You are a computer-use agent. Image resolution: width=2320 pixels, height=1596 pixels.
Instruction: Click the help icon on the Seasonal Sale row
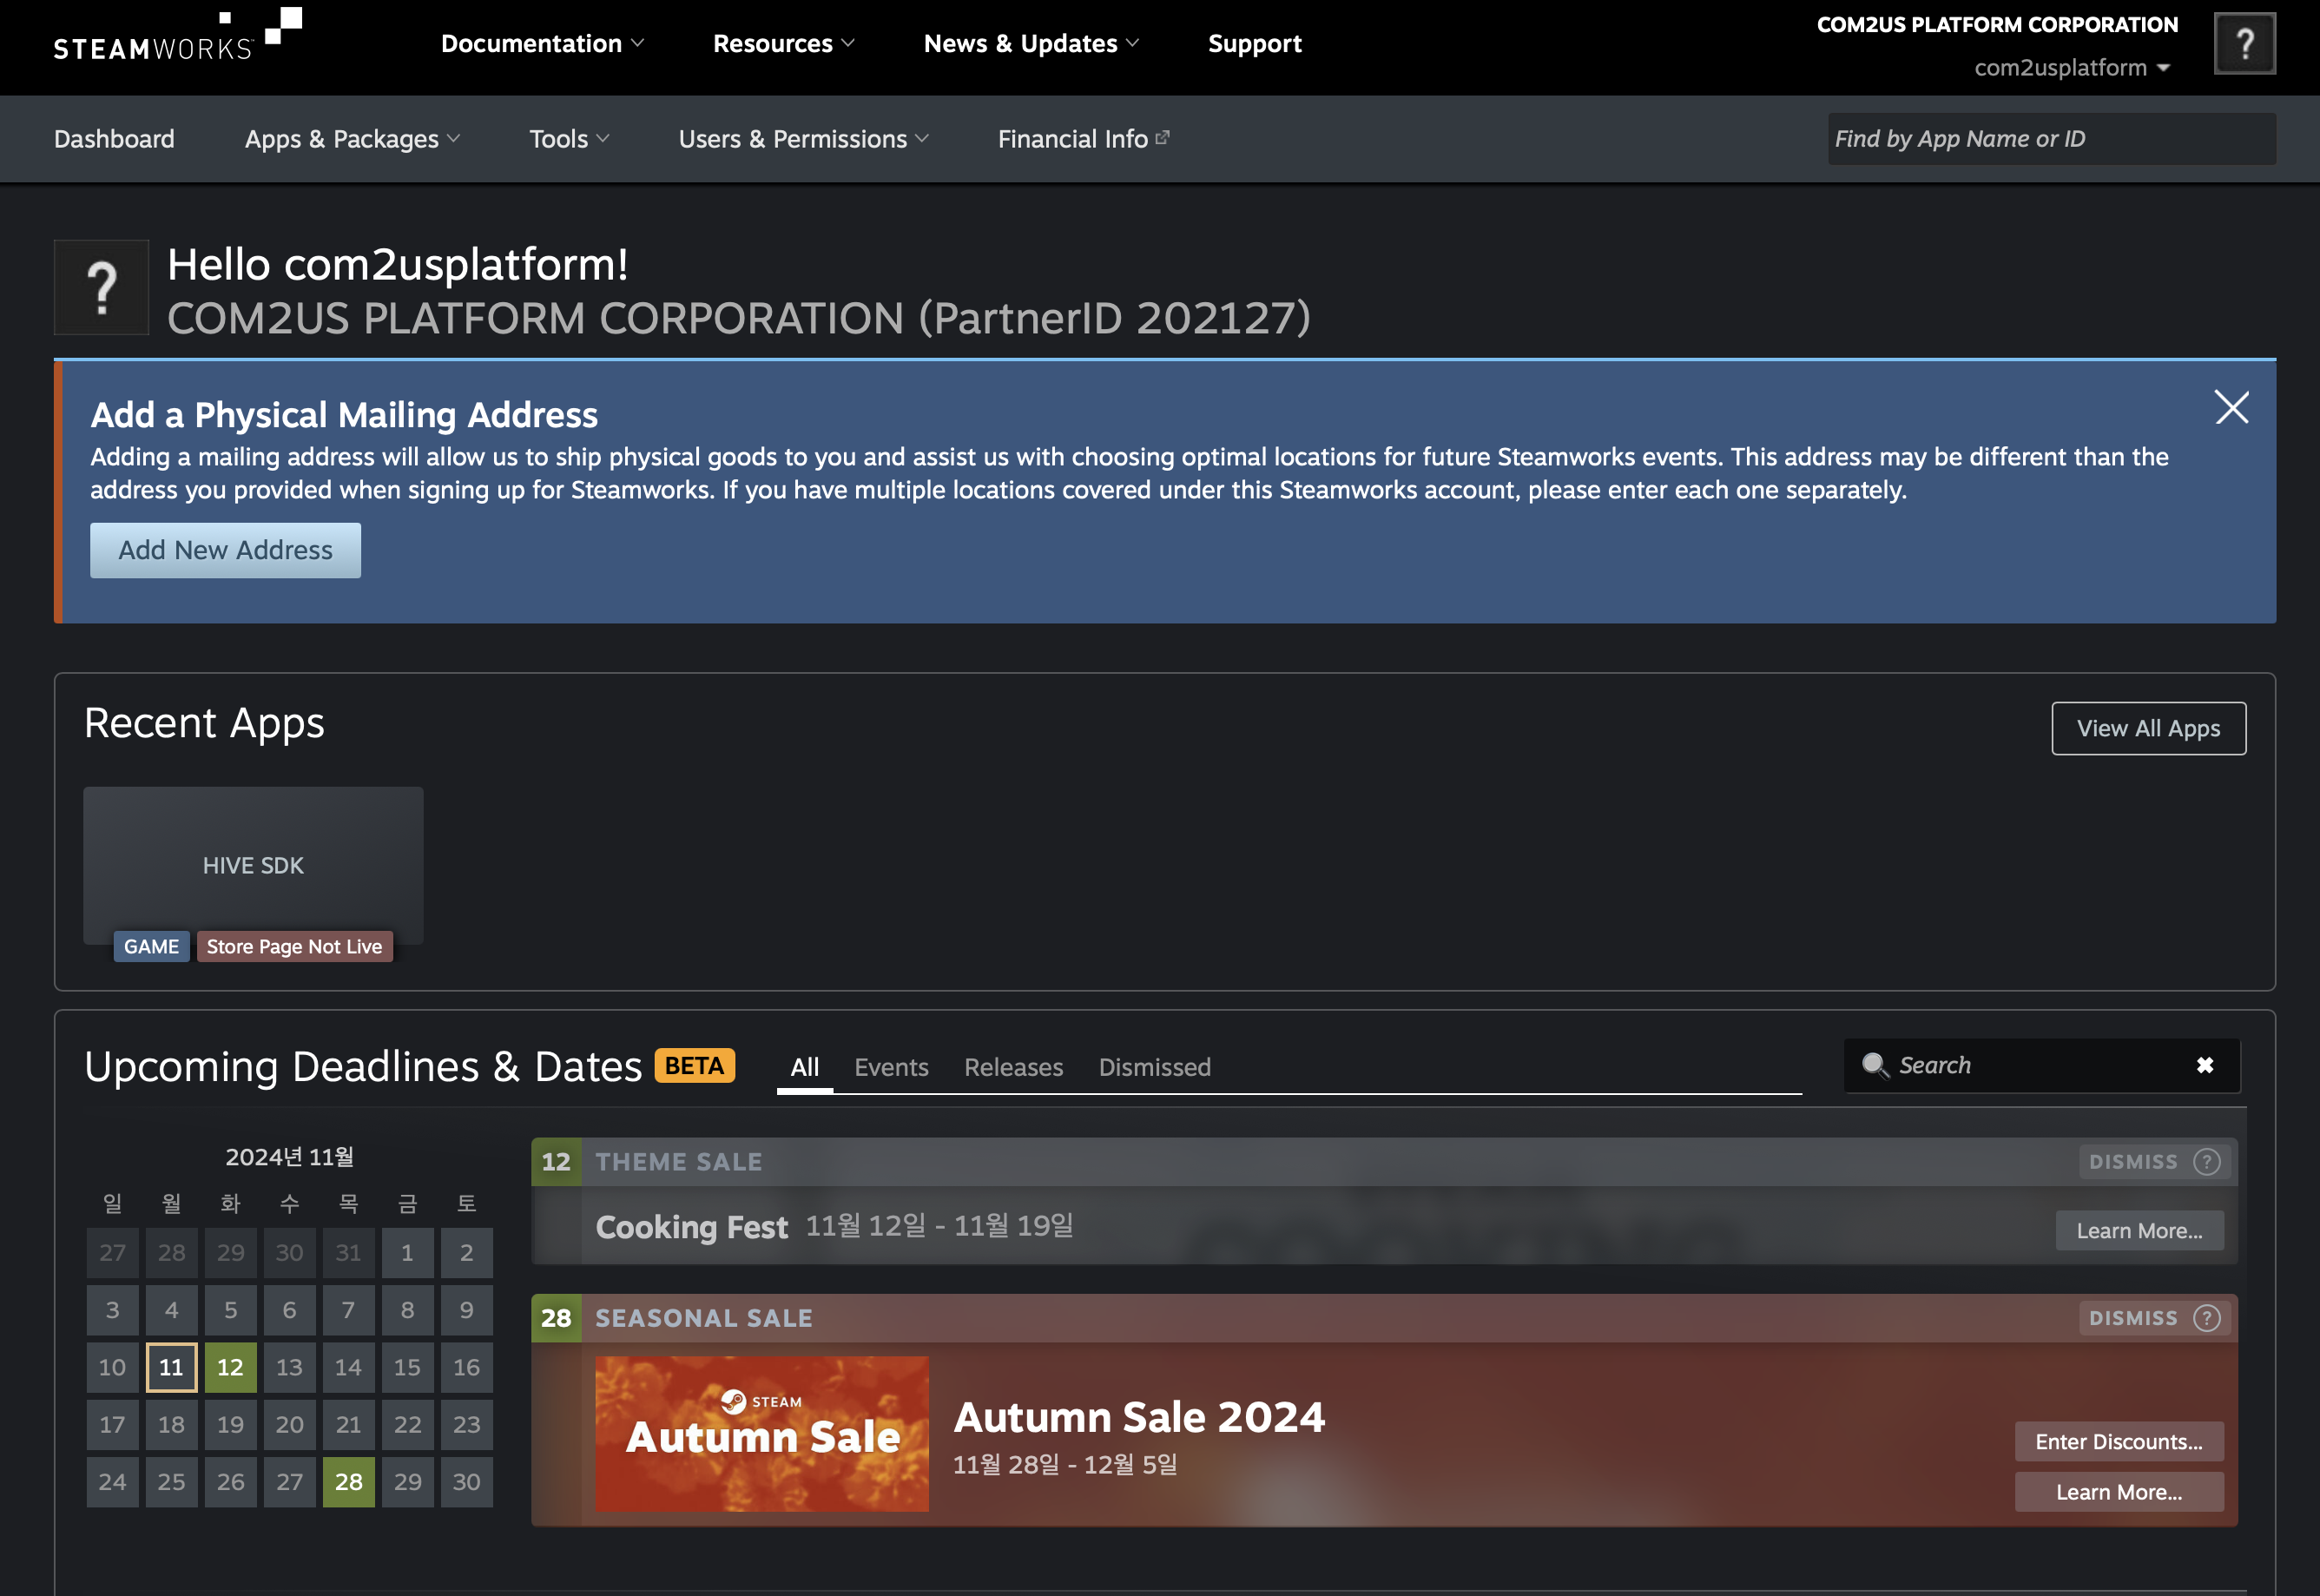2206,1318
